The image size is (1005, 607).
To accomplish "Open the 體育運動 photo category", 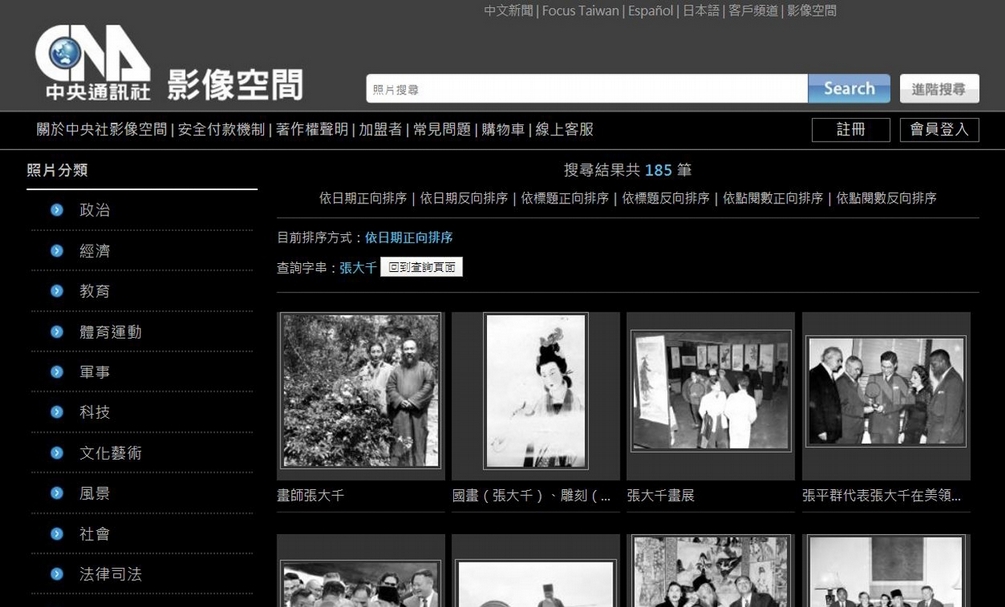I will click(110, 331).
